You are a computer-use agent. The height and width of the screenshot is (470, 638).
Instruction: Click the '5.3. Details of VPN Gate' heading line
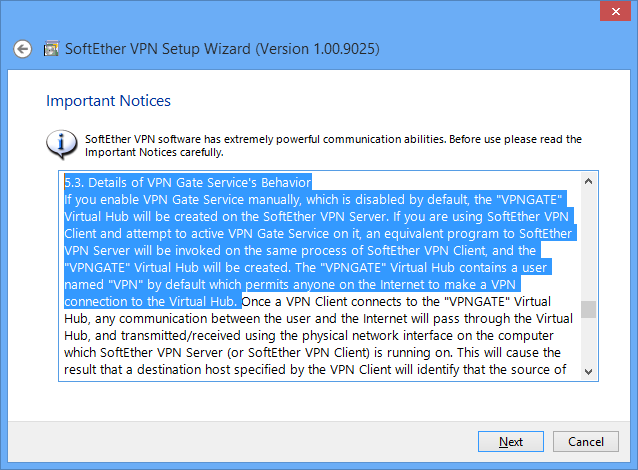click(x=188, y=182)
